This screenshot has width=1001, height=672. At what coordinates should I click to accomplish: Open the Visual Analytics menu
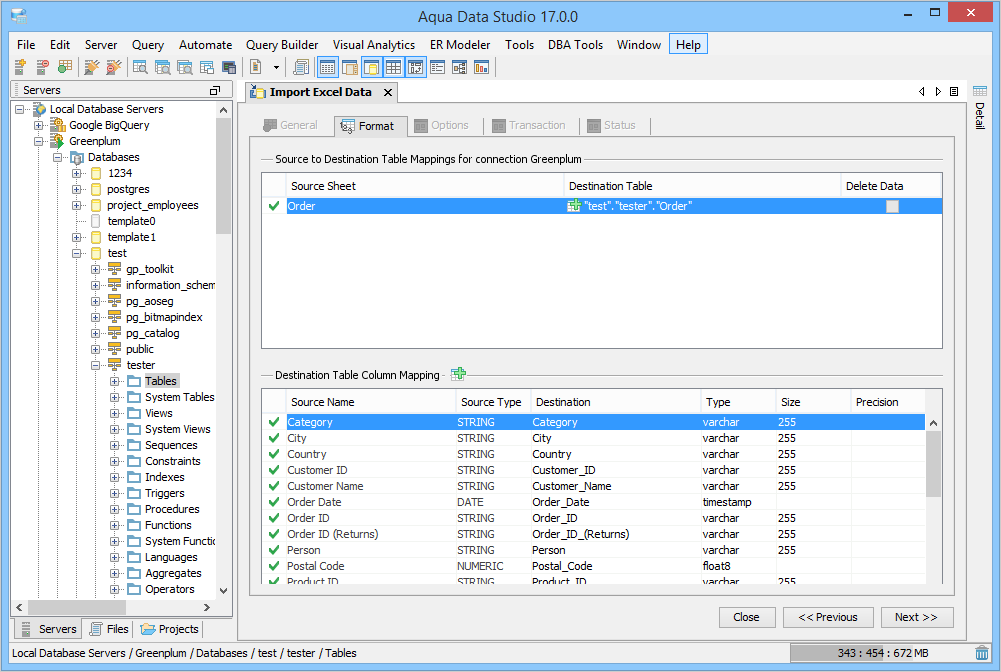click(373, 45)
